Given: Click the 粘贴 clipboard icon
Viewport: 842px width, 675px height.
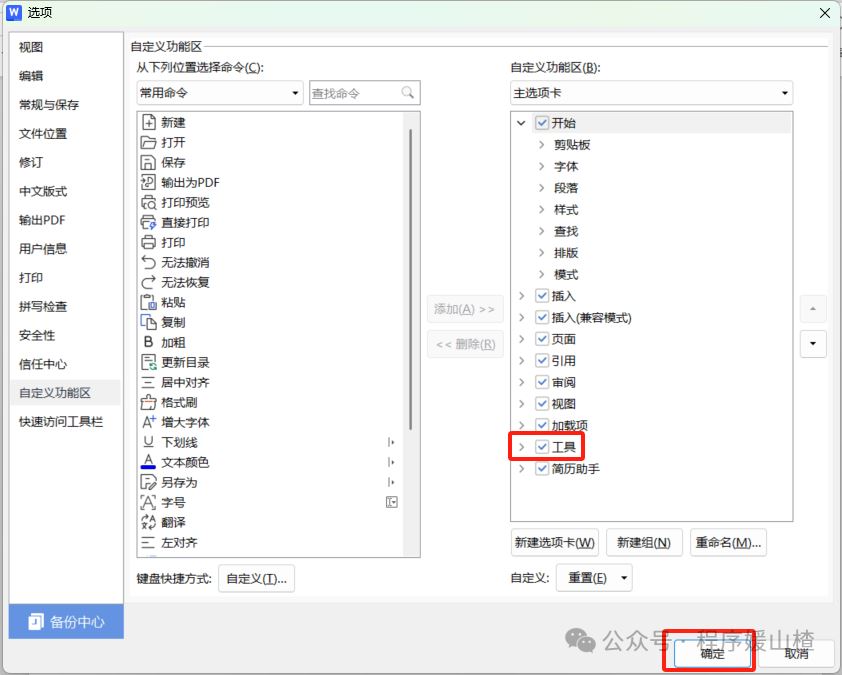Looking at the screenshot, I should click(148, 302).
